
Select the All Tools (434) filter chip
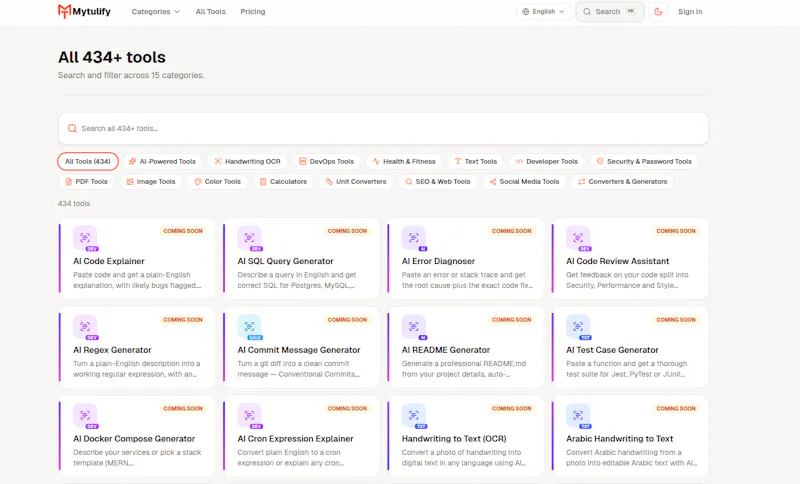click(88, 161)
